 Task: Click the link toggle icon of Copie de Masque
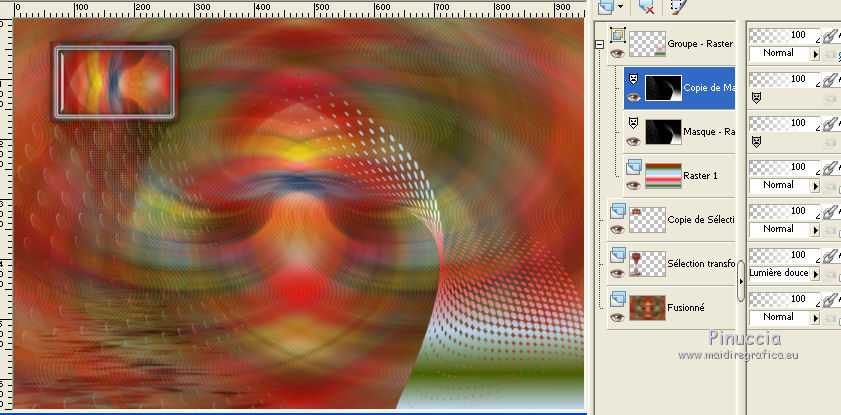tap(831, 79)
